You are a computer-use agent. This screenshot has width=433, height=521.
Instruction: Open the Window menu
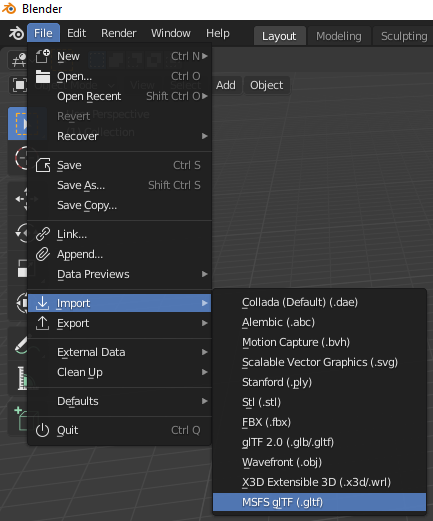(171, 33)
